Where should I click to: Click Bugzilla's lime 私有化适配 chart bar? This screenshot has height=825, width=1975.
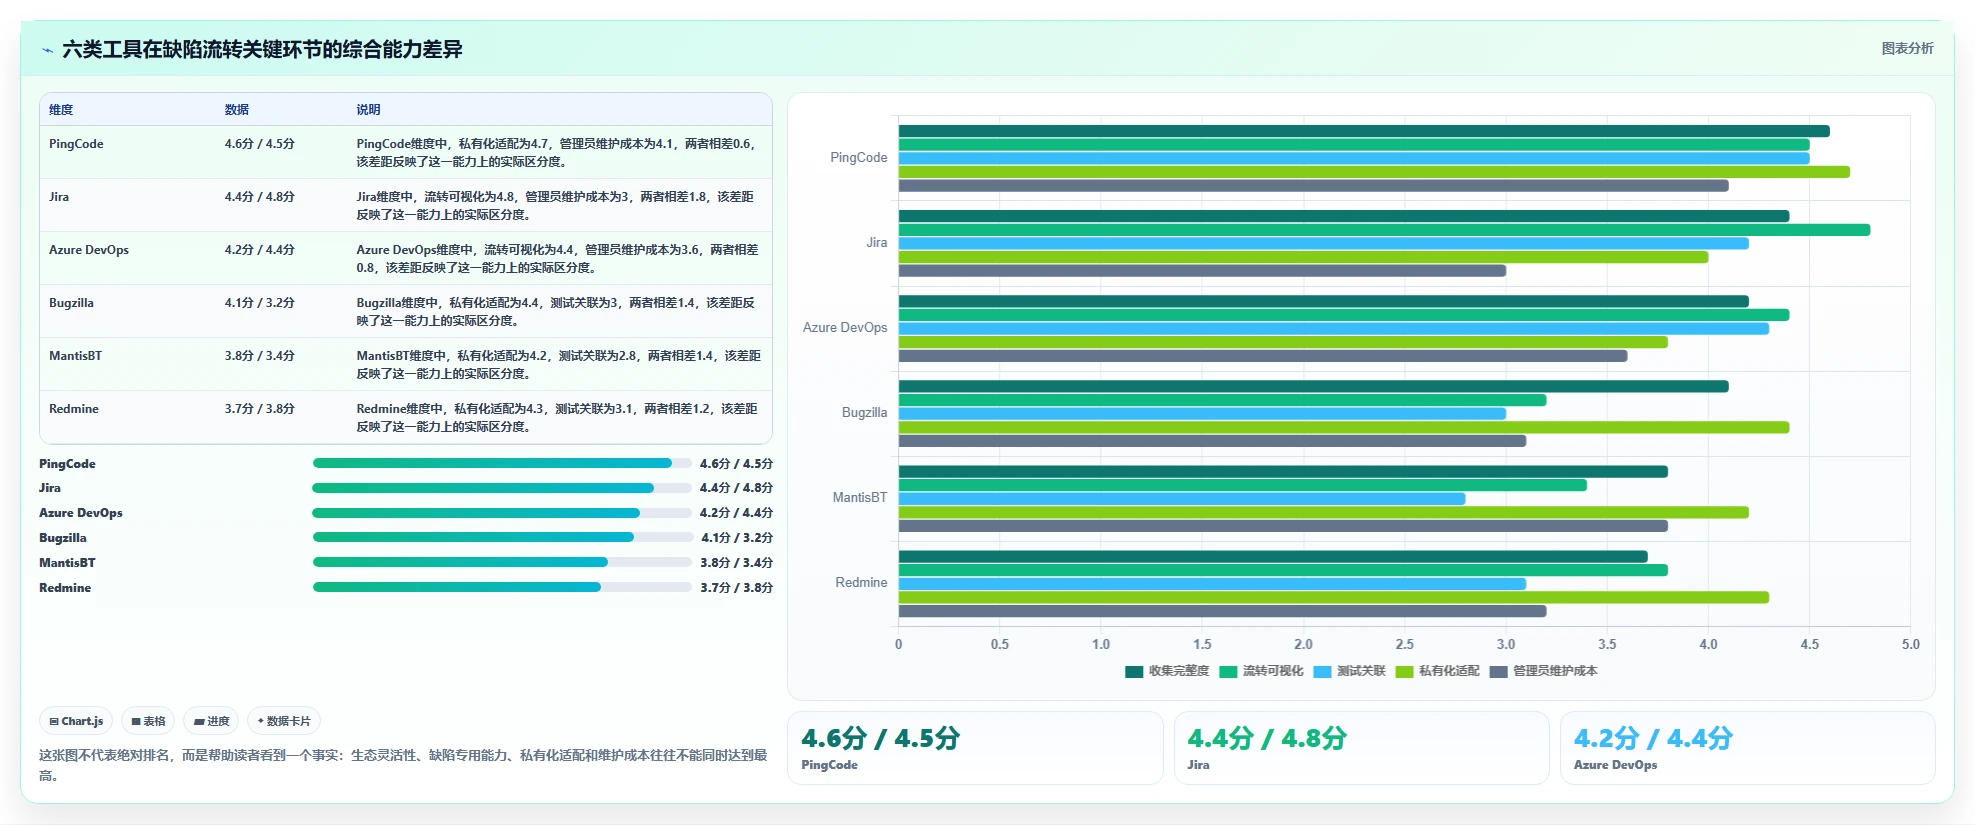click(1344, 427)
